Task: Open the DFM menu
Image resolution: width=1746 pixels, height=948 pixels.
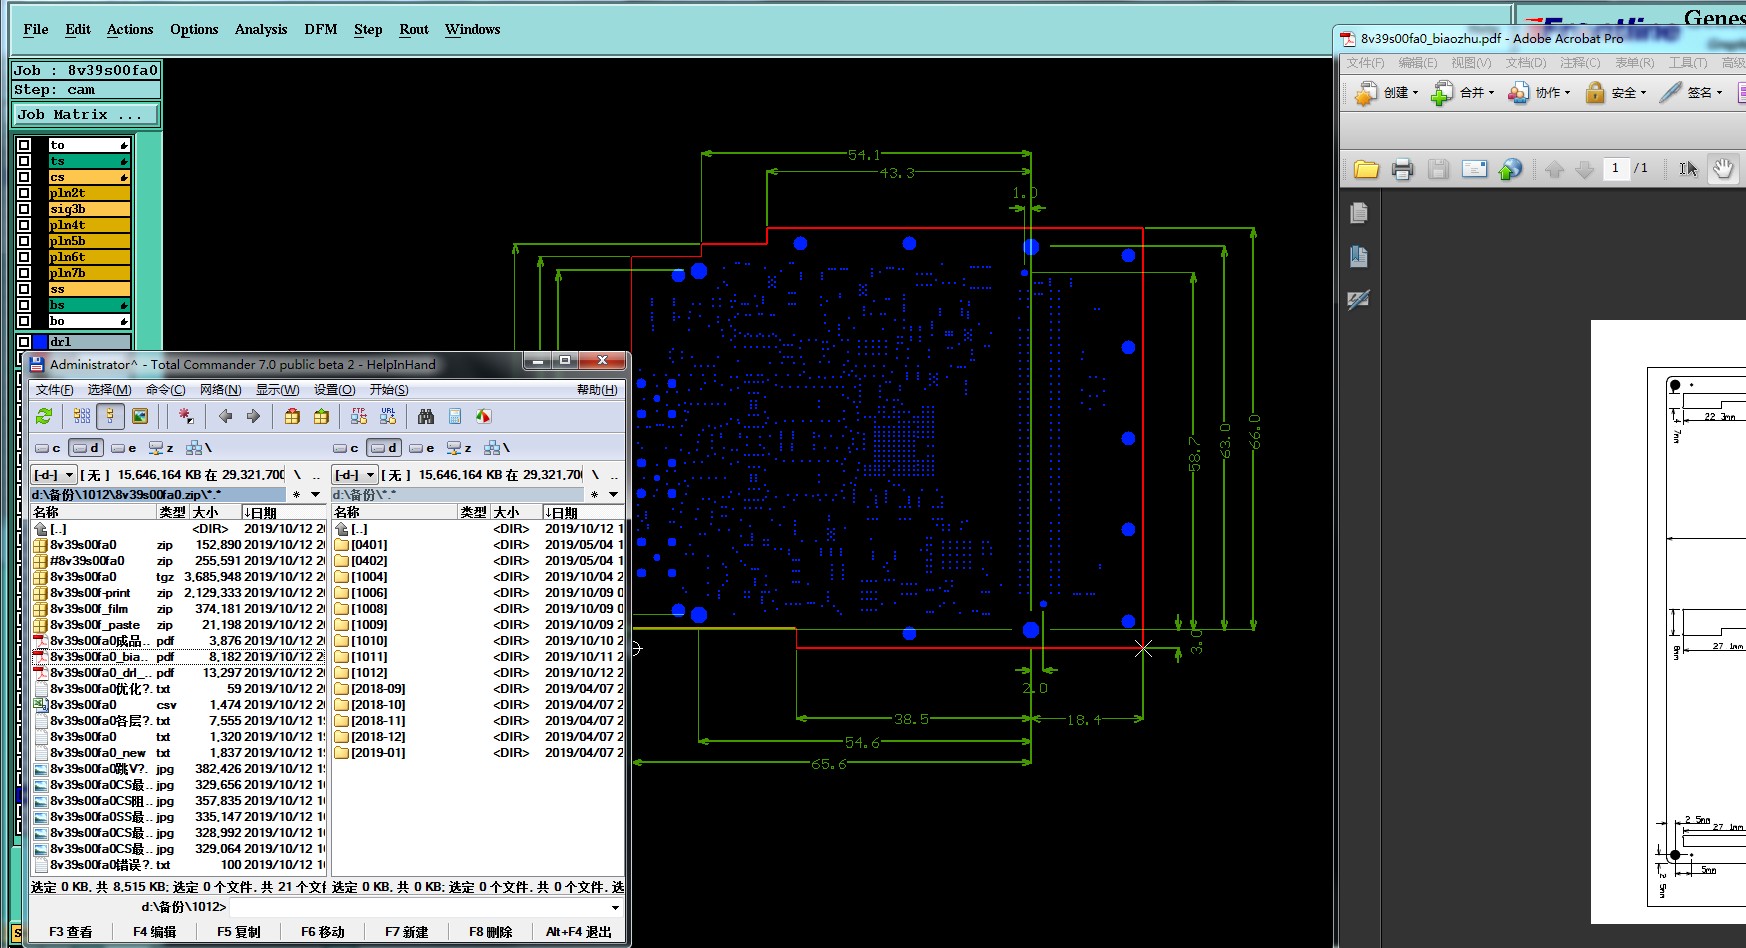Action: [x=320, y=29]
